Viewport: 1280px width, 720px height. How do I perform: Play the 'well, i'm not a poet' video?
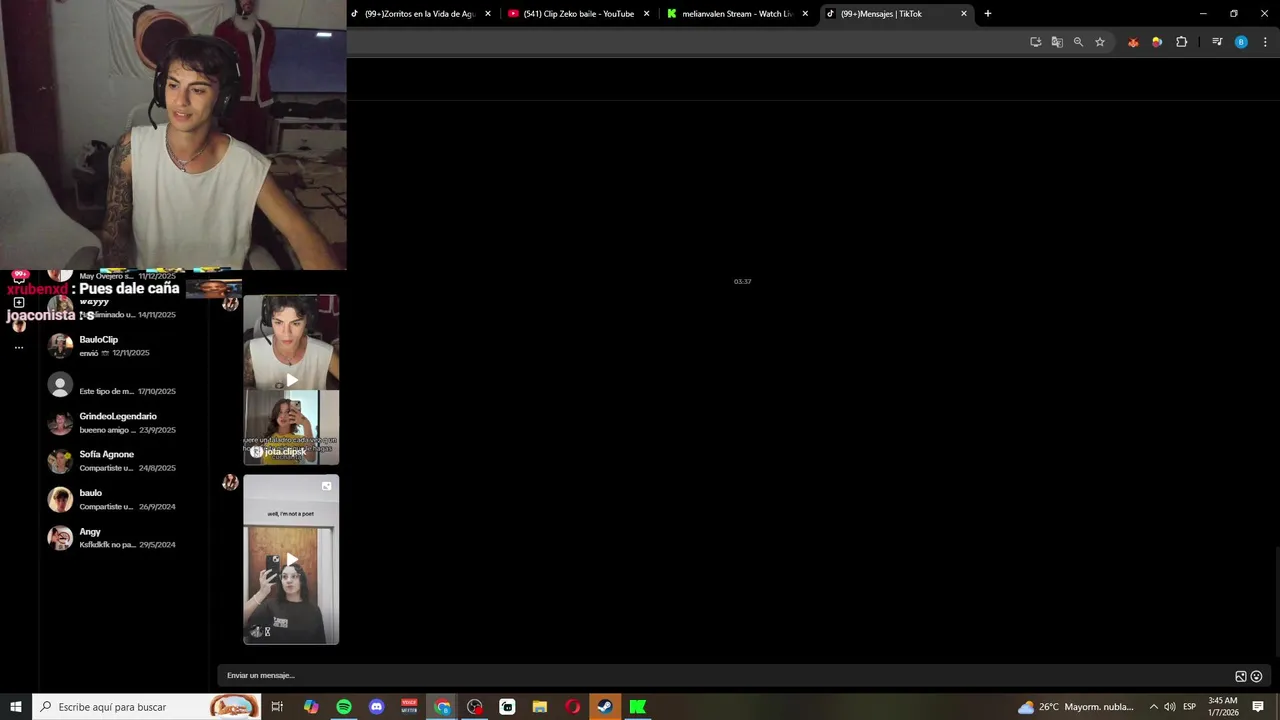(x=291, y=560)
